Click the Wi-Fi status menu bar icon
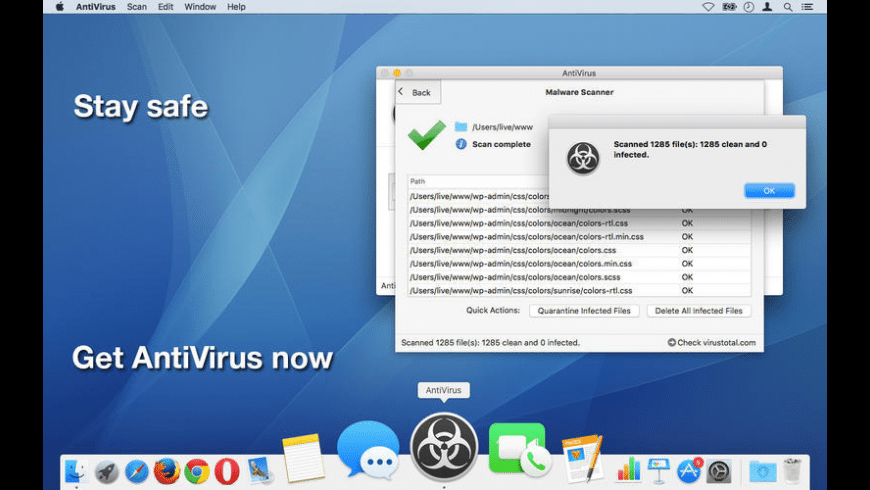Screen dimensions: 870x490 (x=708, y=7)
